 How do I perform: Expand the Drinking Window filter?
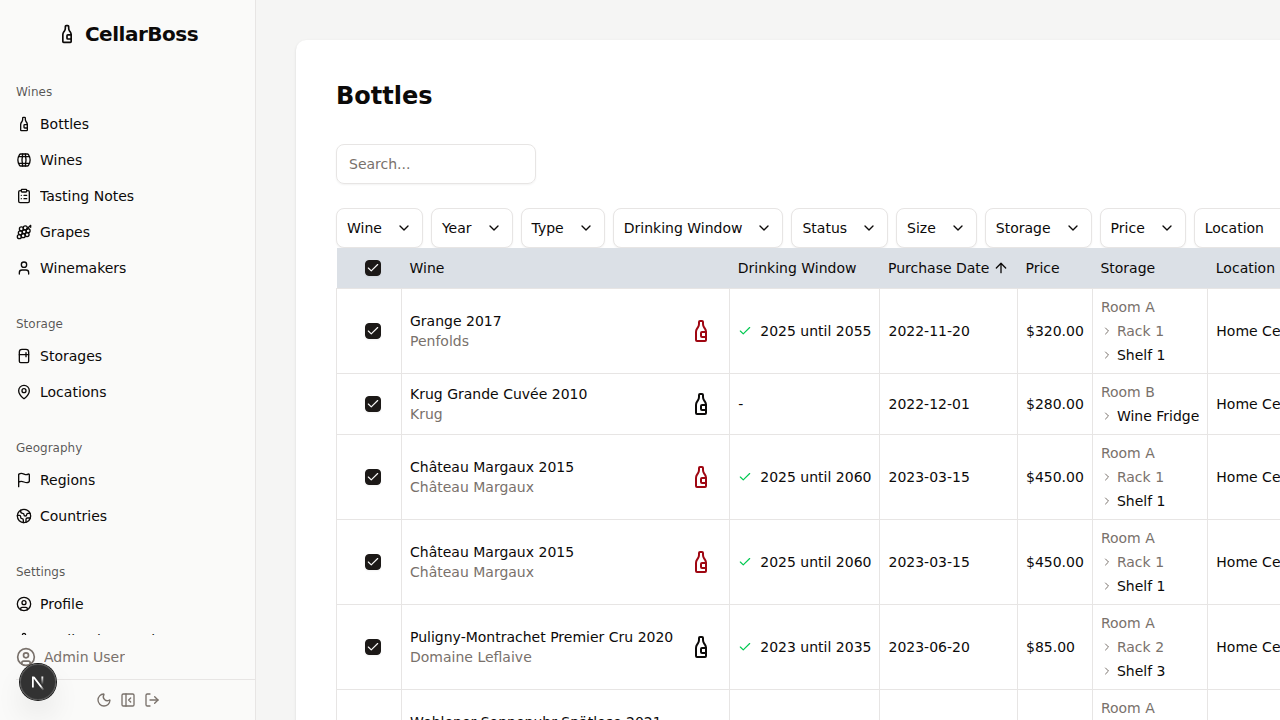point(697,228)
